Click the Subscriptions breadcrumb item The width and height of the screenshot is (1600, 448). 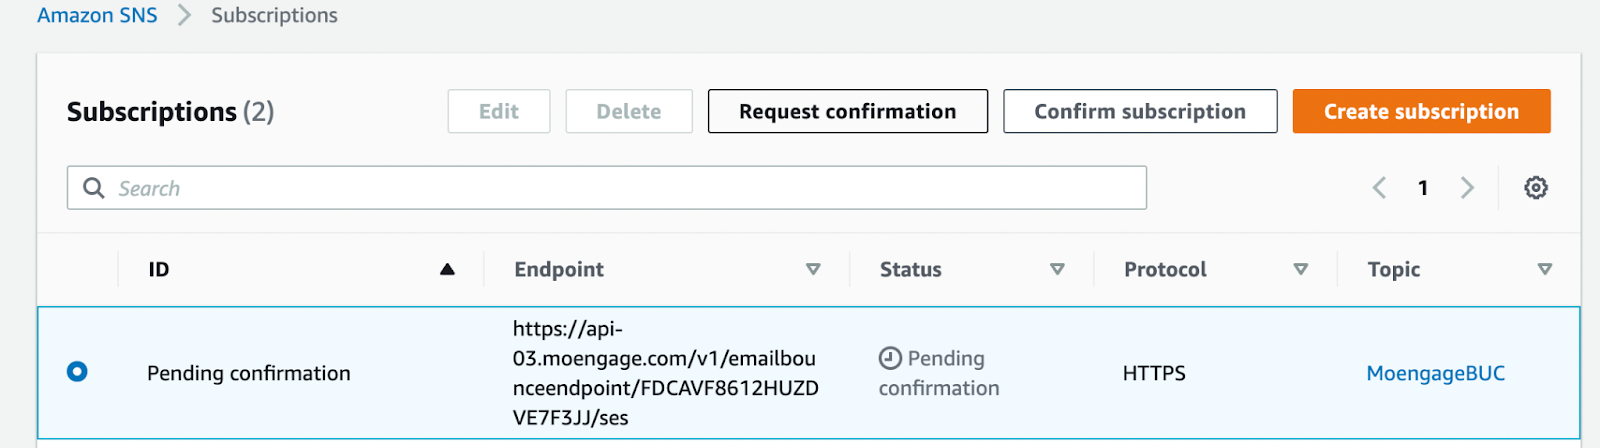tap(274, 16)
